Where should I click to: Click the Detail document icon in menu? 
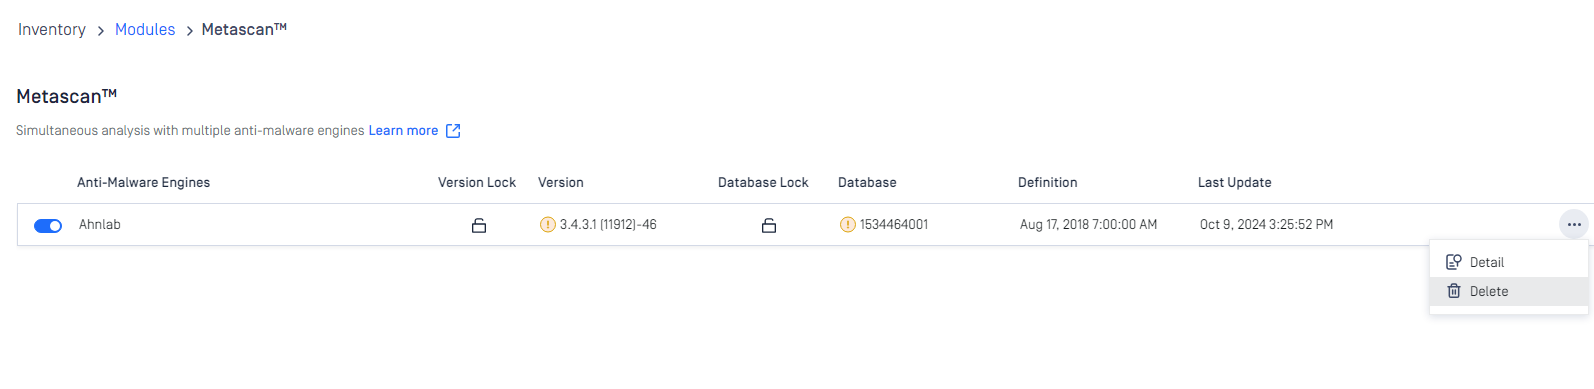(1454, 262)
